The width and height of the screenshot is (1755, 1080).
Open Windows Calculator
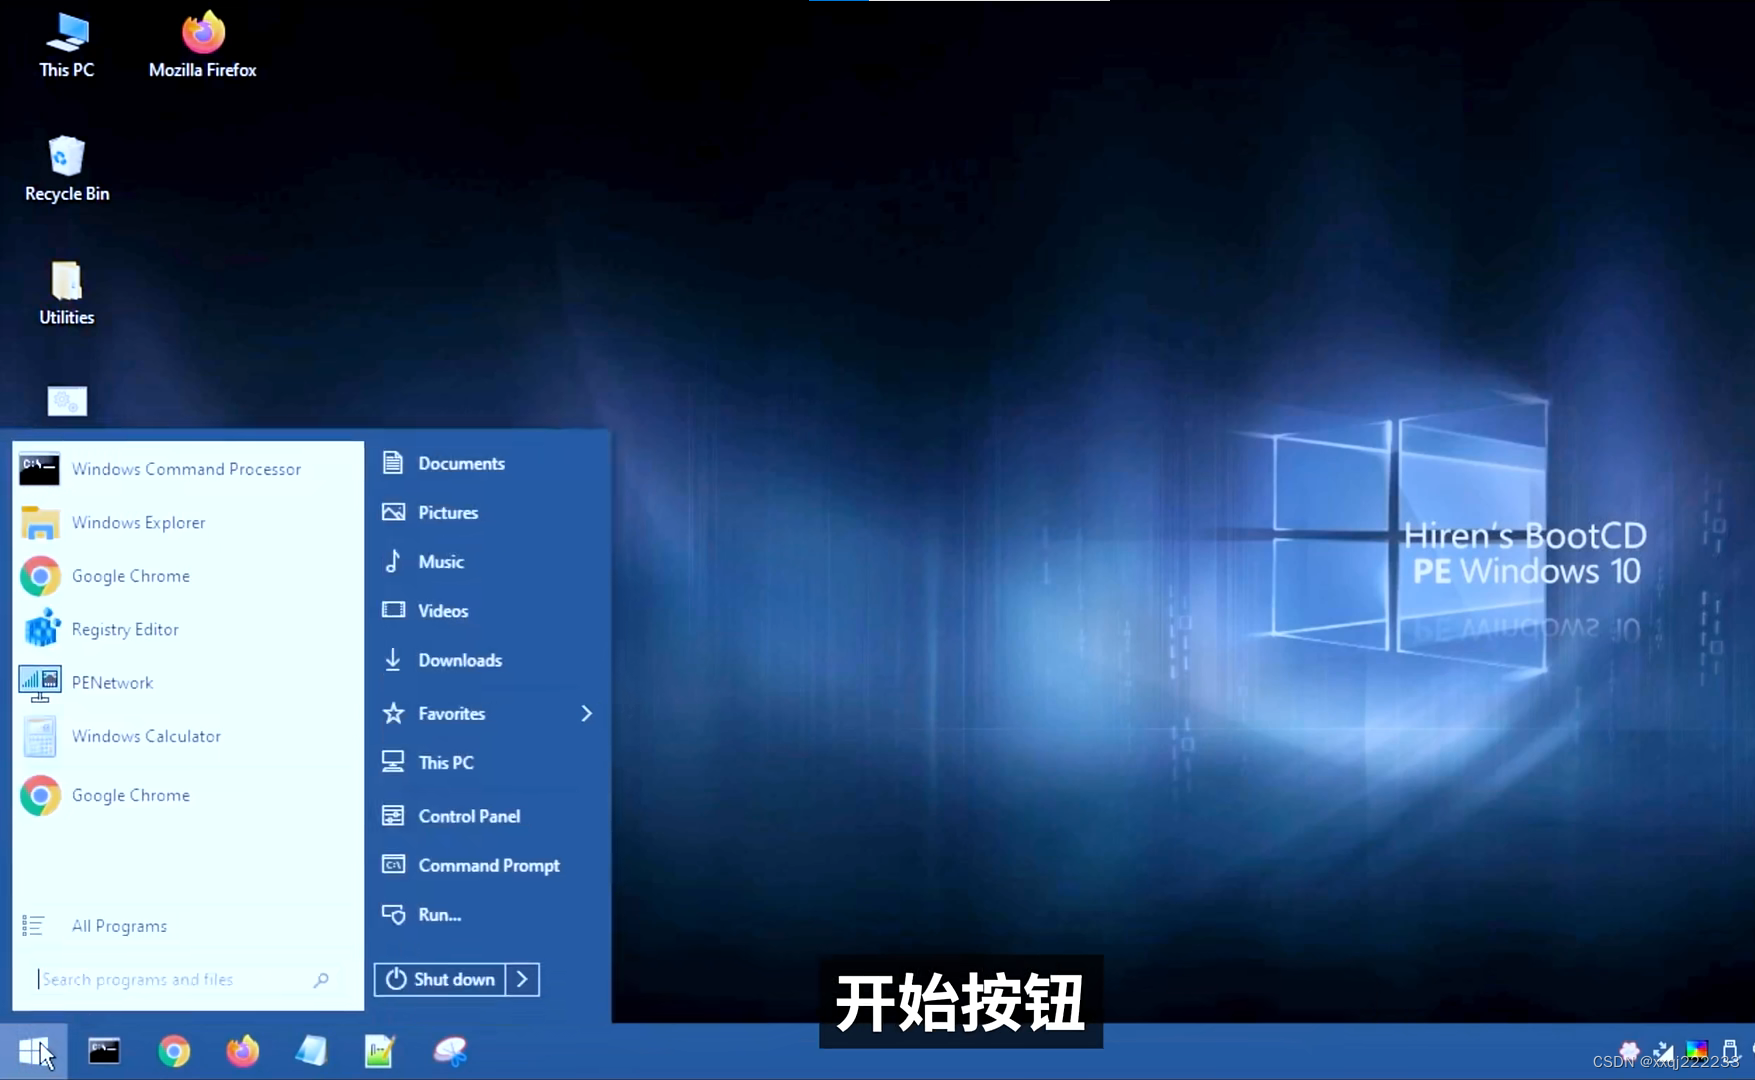[146, 735]
